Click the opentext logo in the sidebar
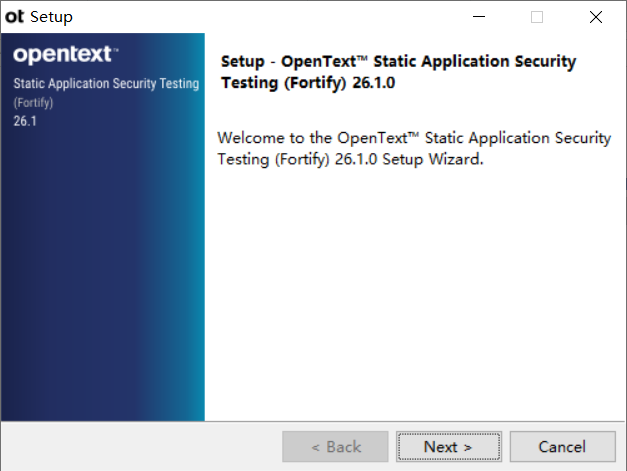627x471 pixels. click(x=66, y=55)
